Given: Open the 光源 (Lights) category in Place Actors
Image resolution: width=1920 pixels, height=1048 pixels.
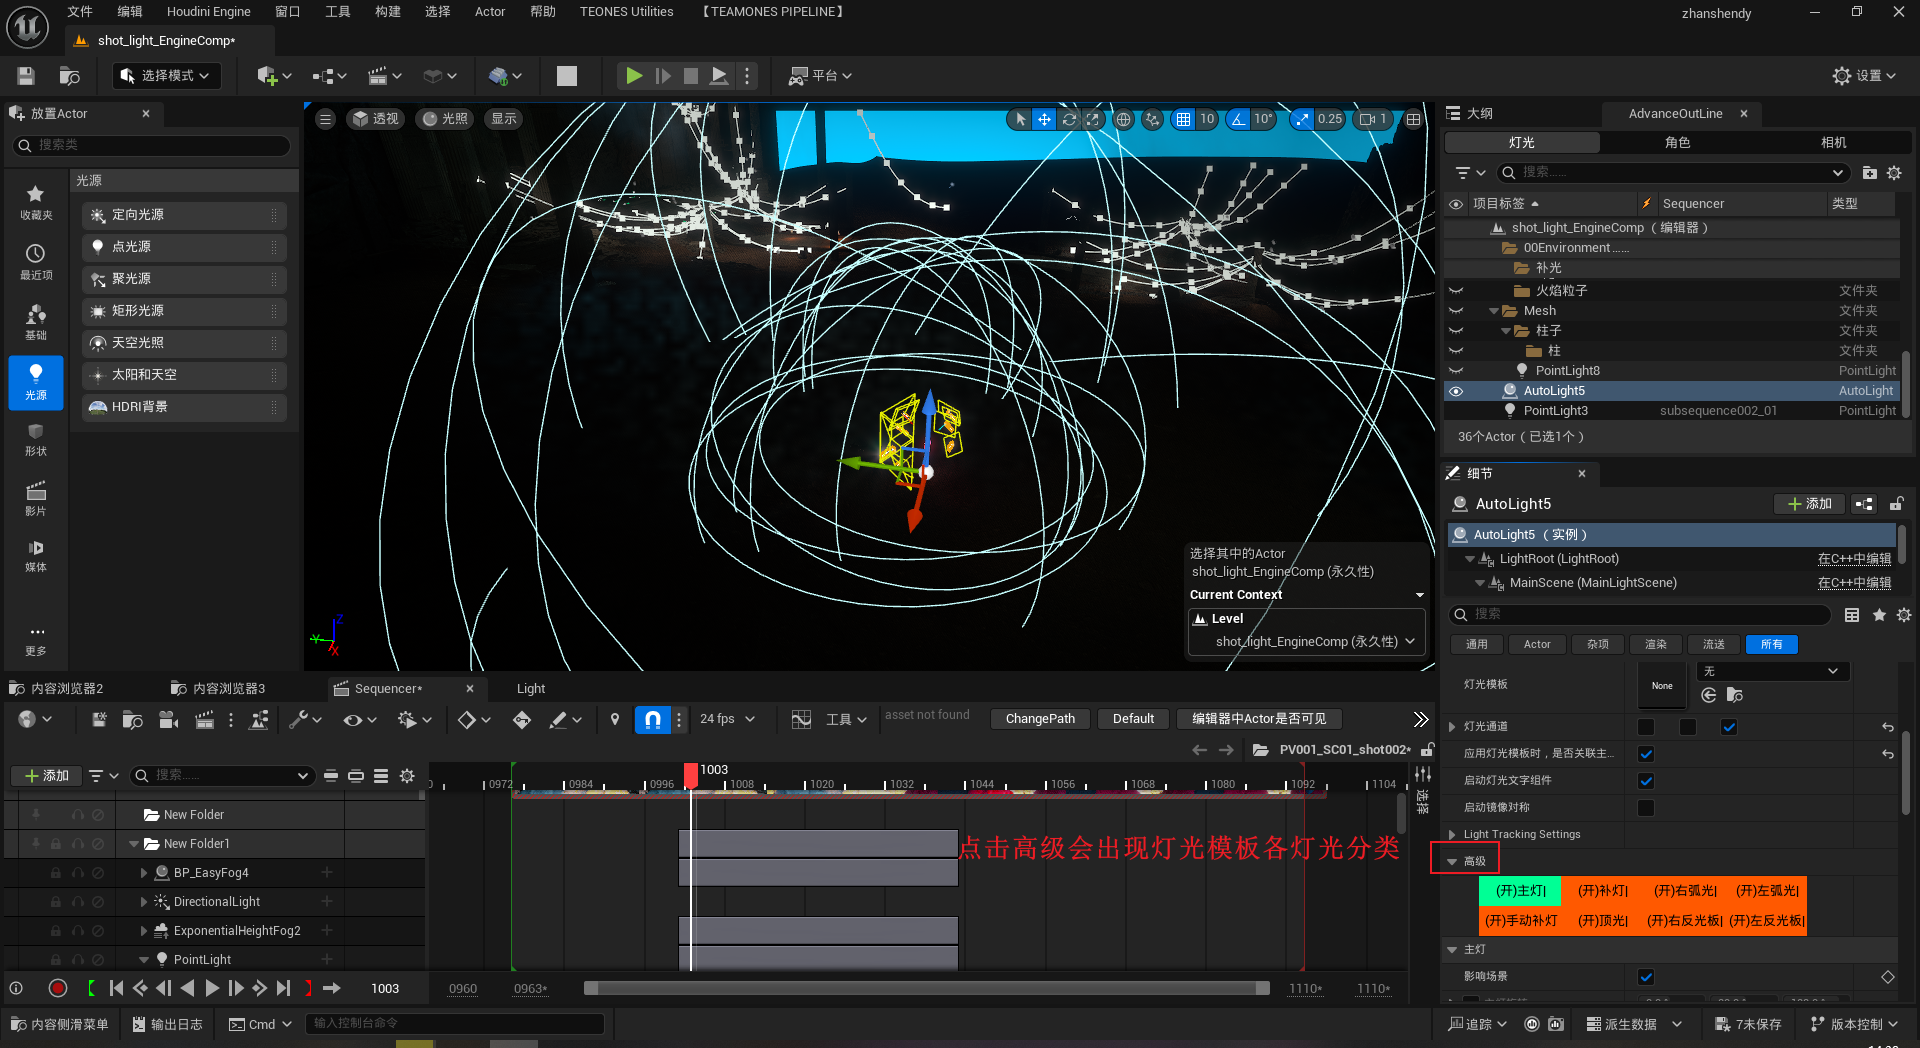Looking at the screenshot, I should [x=36, y=383].
